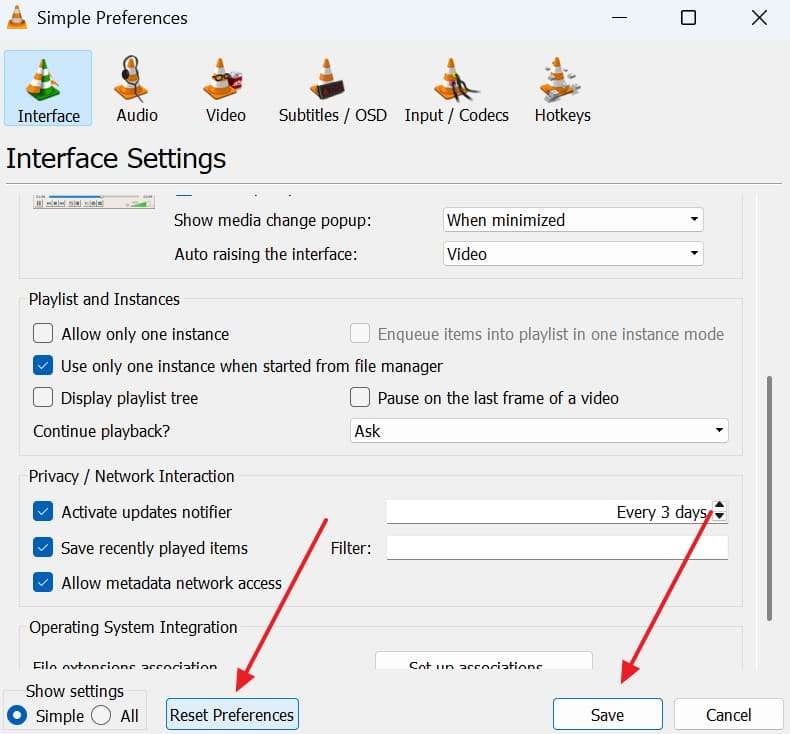Click the Continue playback? label
Screen dimensions: 790x734
[x=101, y=431]
